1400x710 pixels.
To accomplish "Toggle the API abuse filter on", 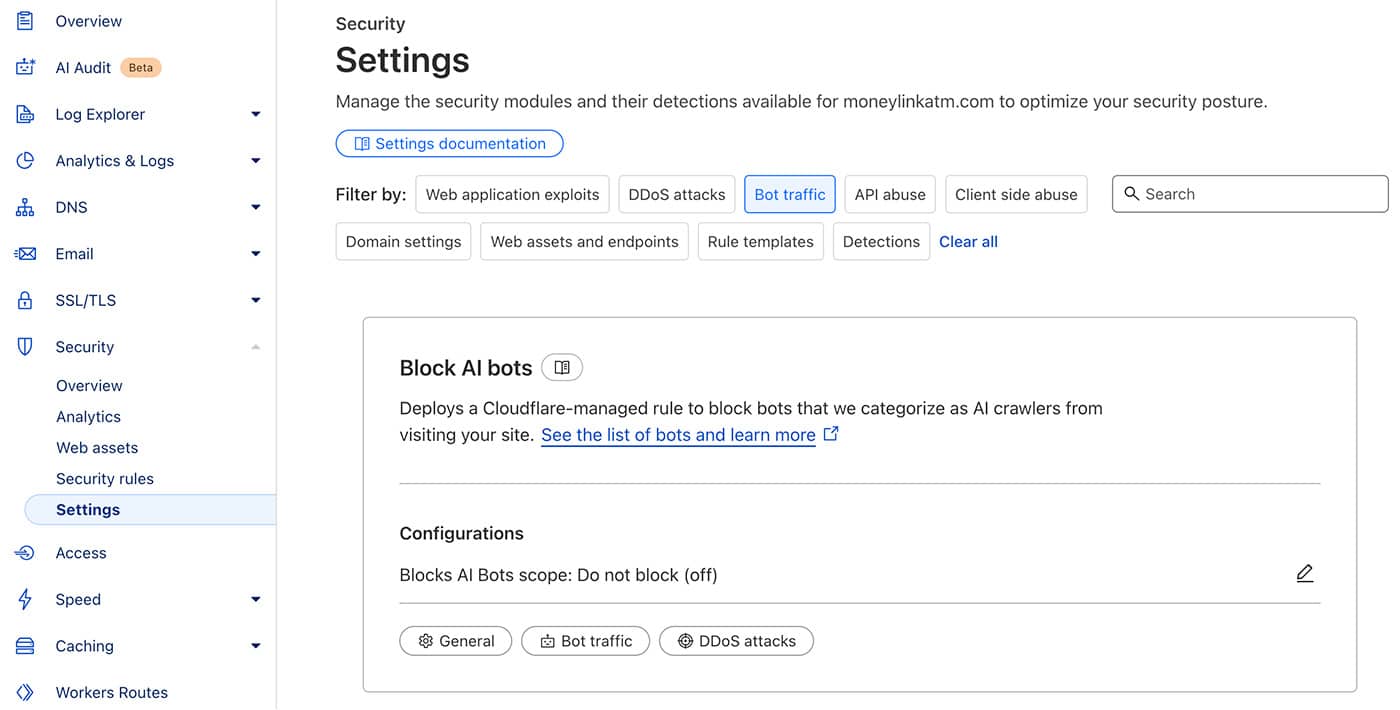I will [x=889, y=194].
